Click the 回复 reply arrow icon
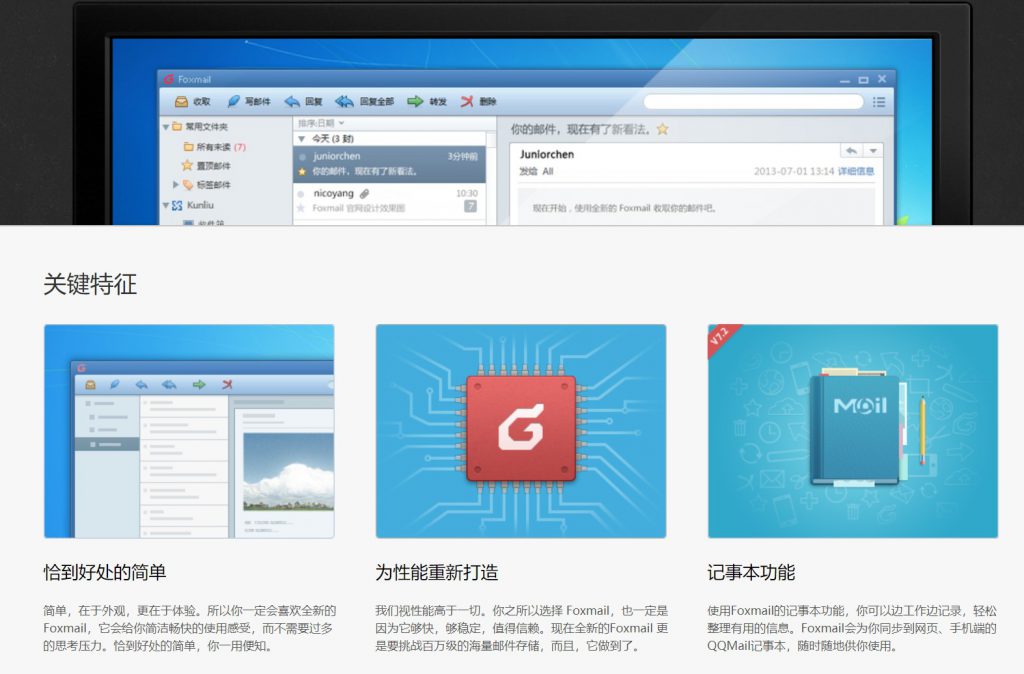 [x=292, y=102]
